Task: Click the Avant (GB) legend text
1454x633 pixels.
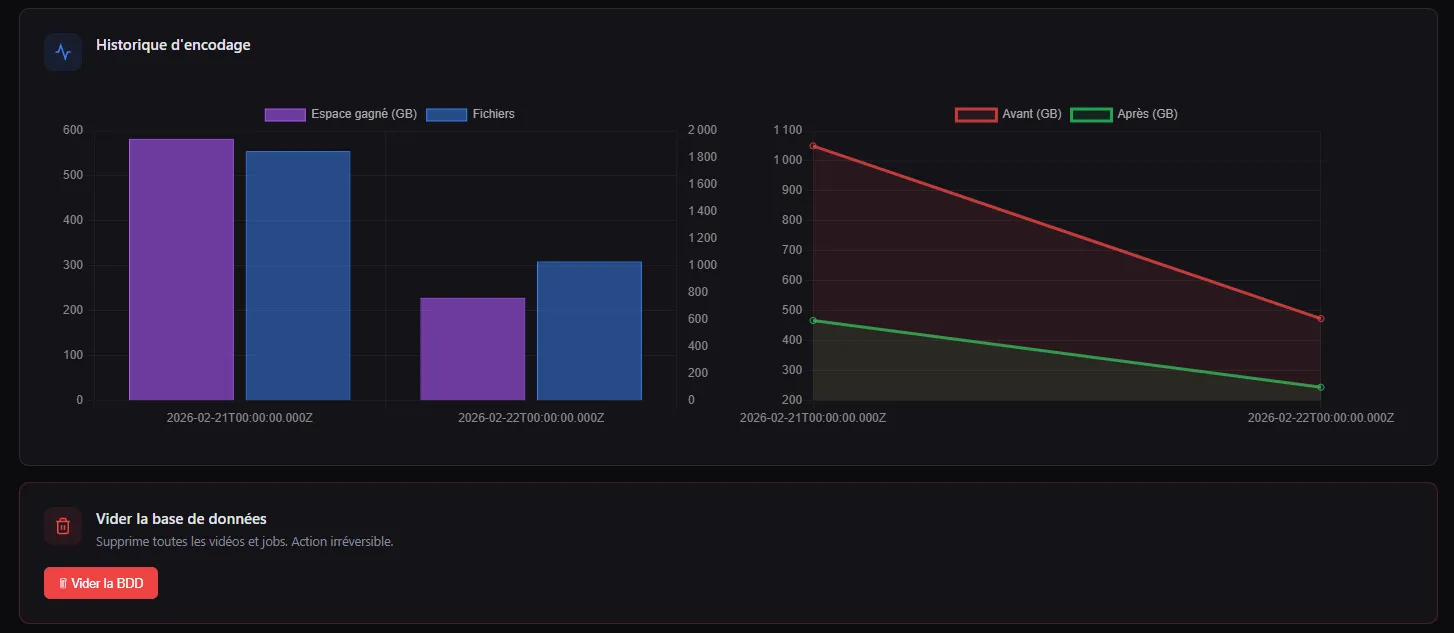Action: (x=1032, y=114)
